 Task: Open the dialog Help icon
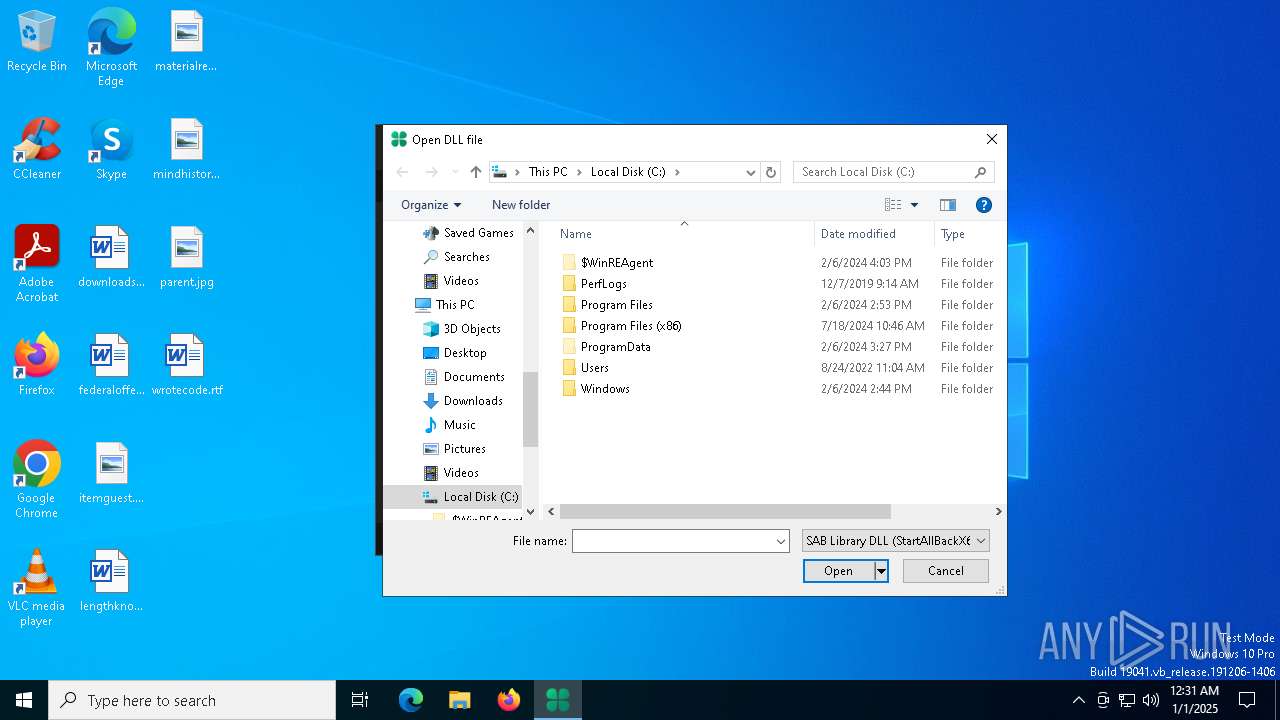point(984,205)
